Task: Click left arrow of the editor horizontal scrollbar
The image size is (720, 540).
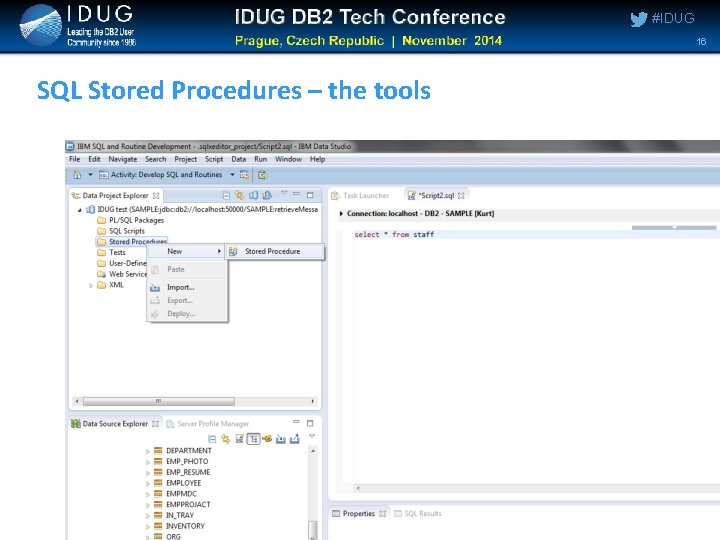Action: pos(358,488)
